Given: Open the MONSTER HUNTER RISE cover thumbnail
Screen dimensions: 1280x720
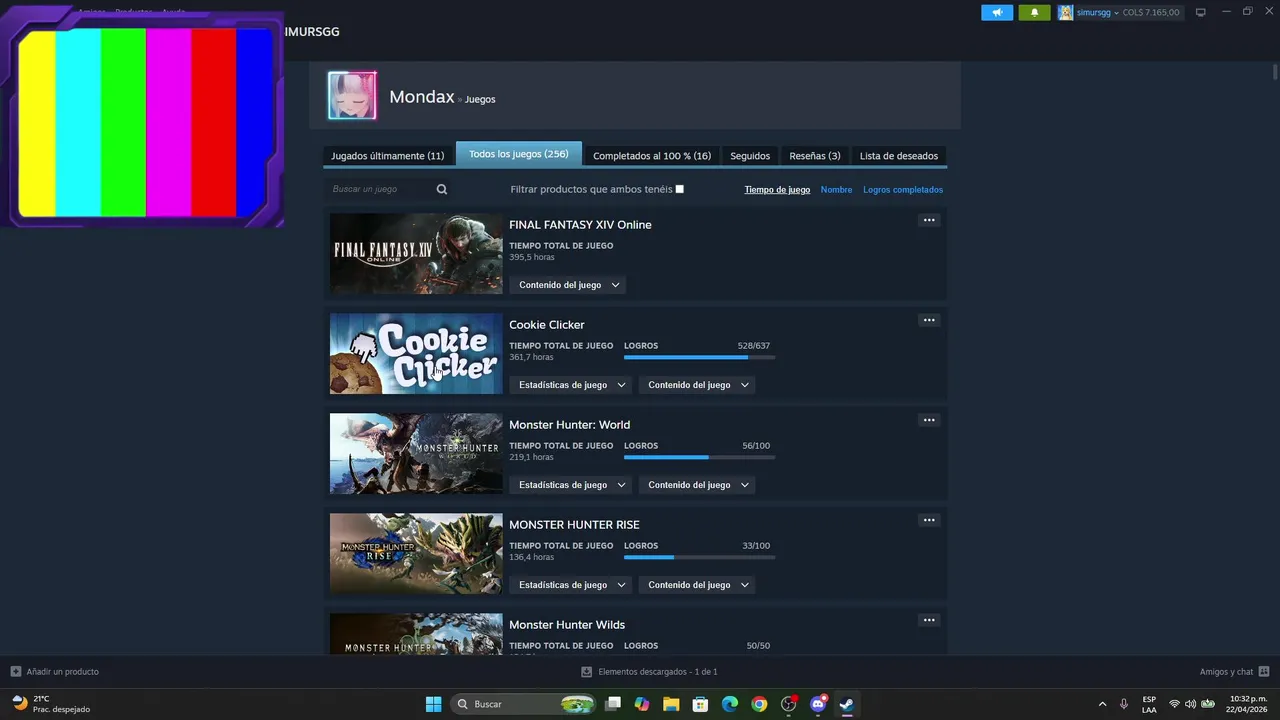Looking at the screenshot, I should tap(416, 554).
